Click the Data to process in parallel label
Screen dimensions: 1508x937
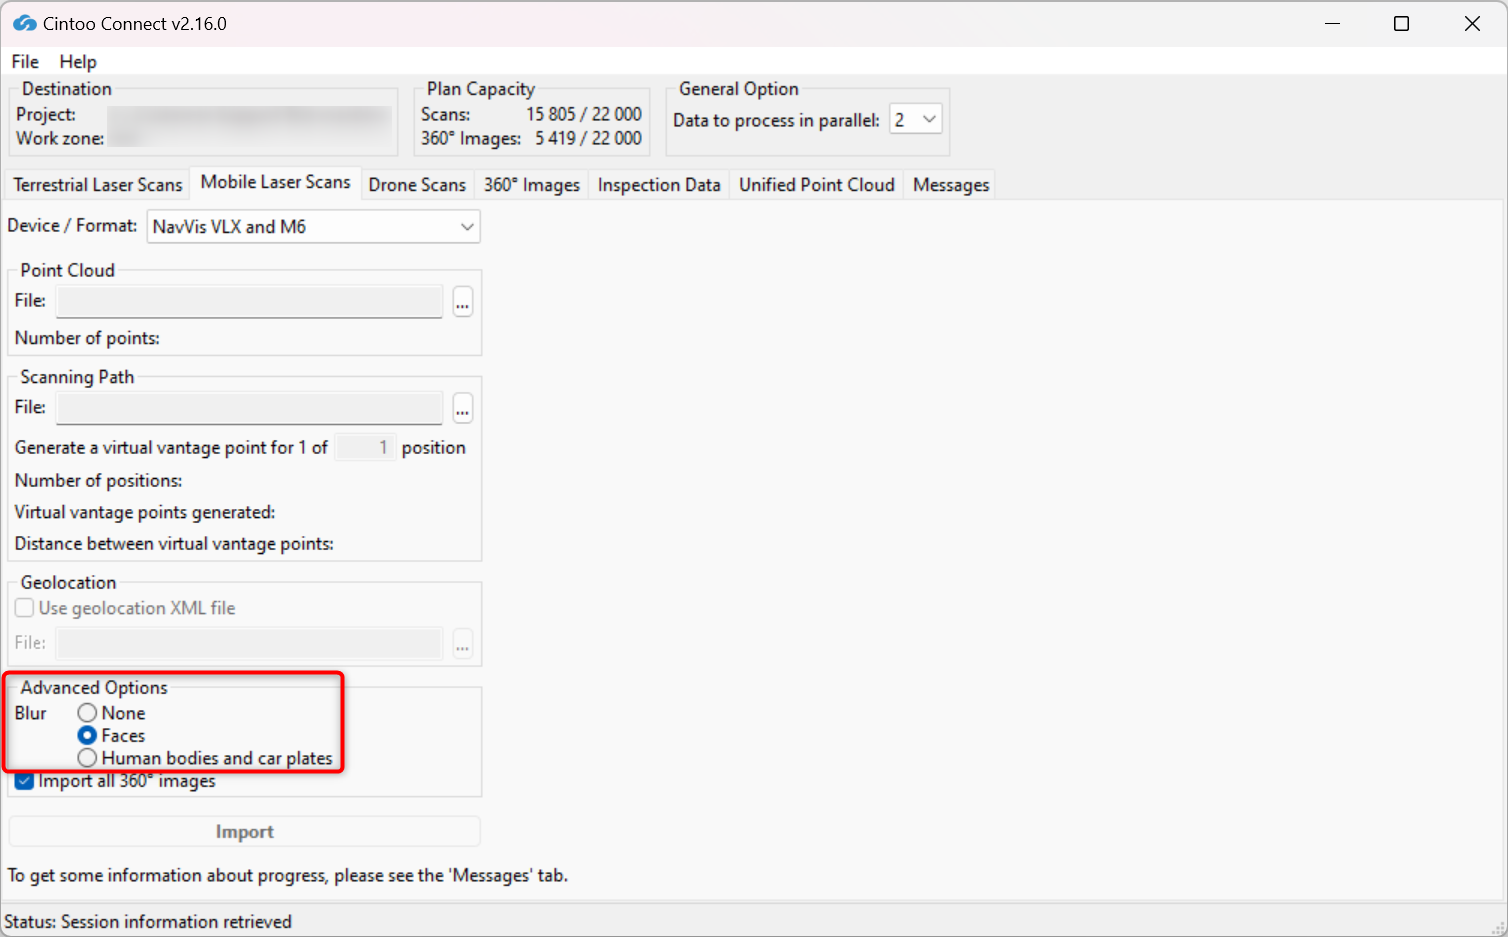[776, 120]
